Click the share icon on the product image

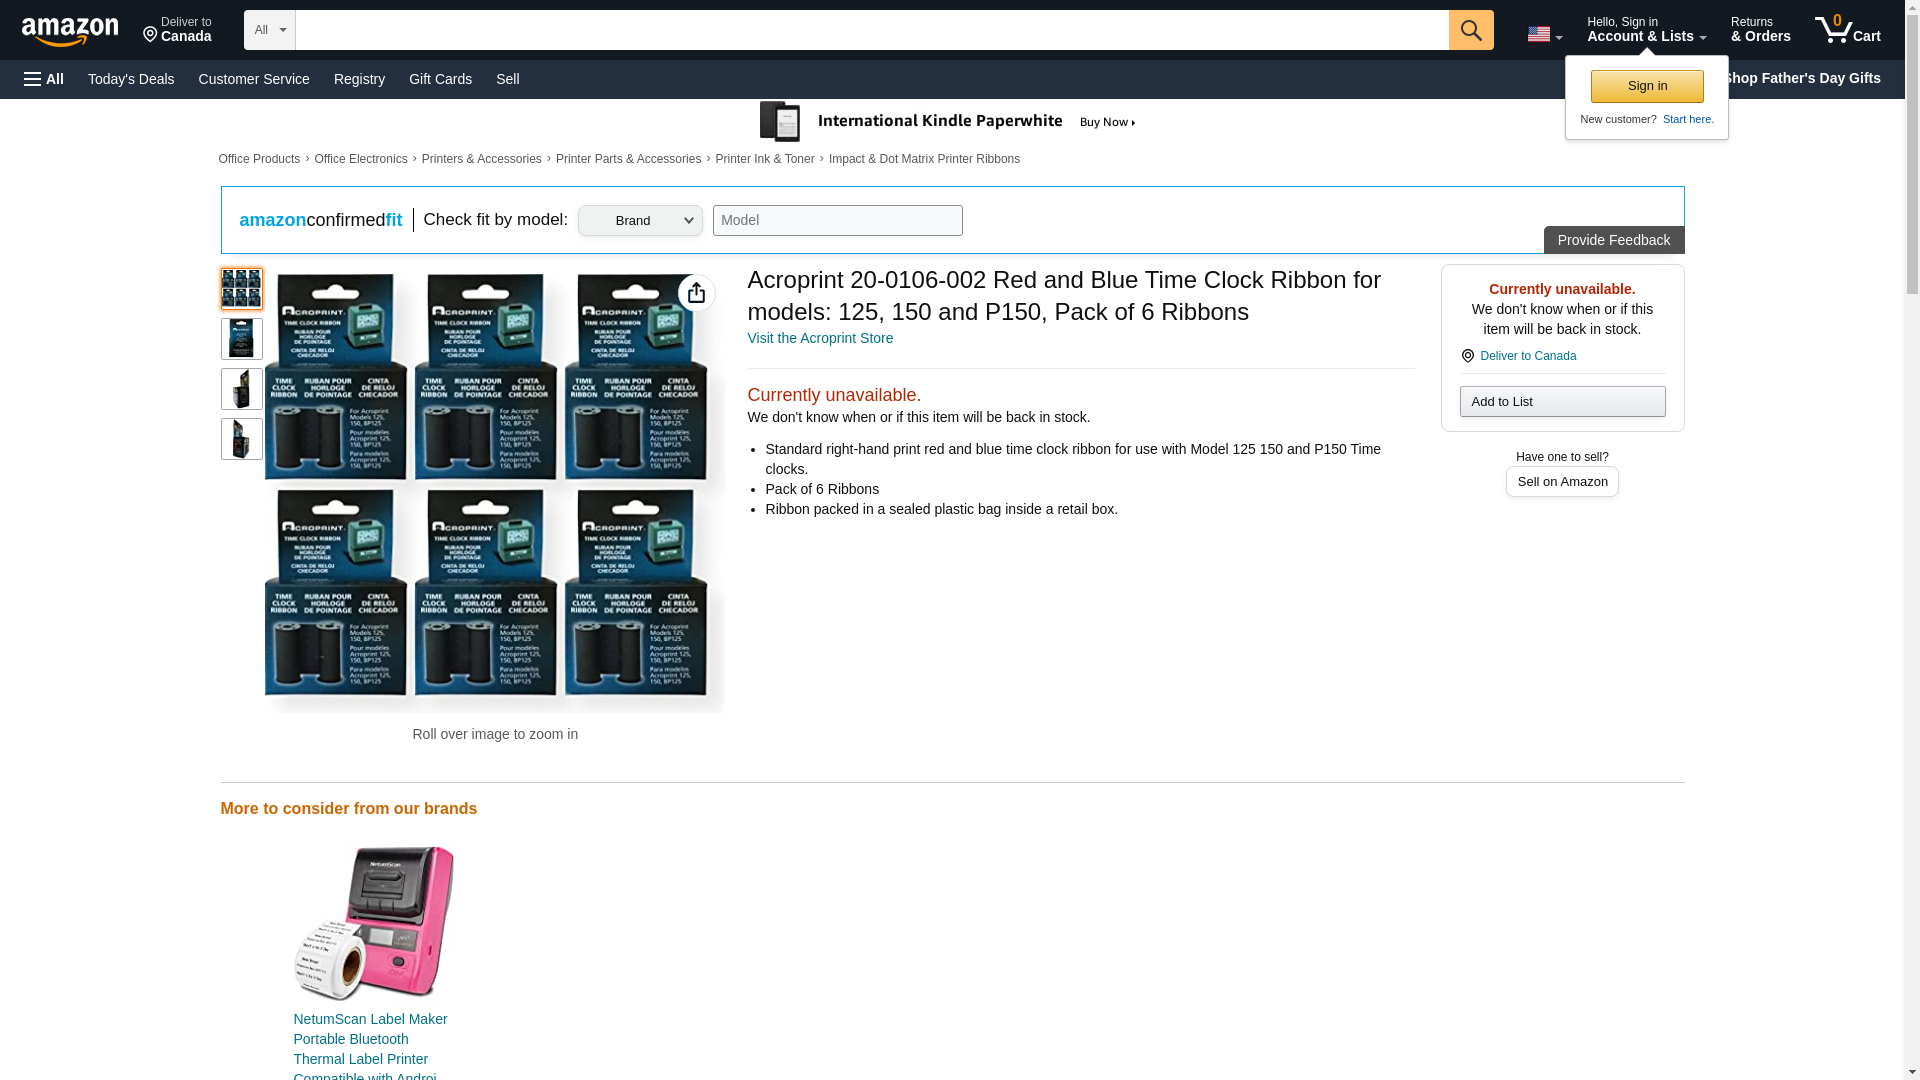click(x=696, y=293)
